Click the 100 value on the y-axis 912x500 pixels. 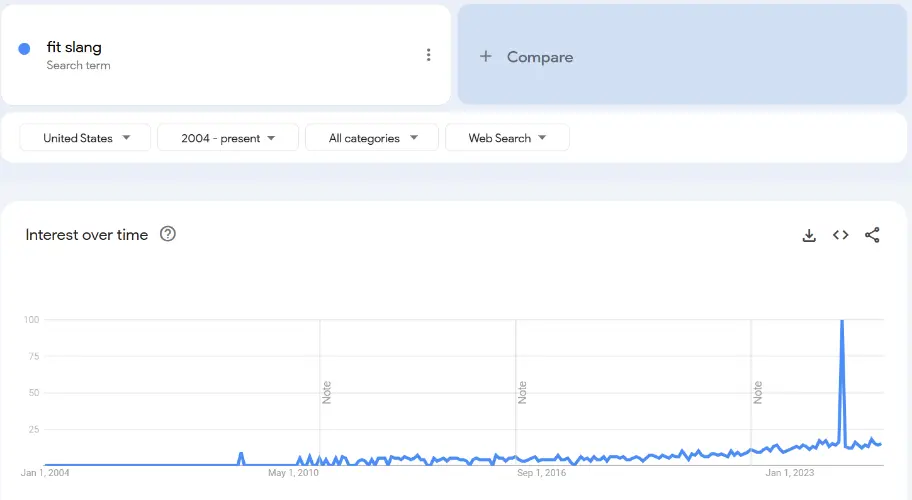31,320
